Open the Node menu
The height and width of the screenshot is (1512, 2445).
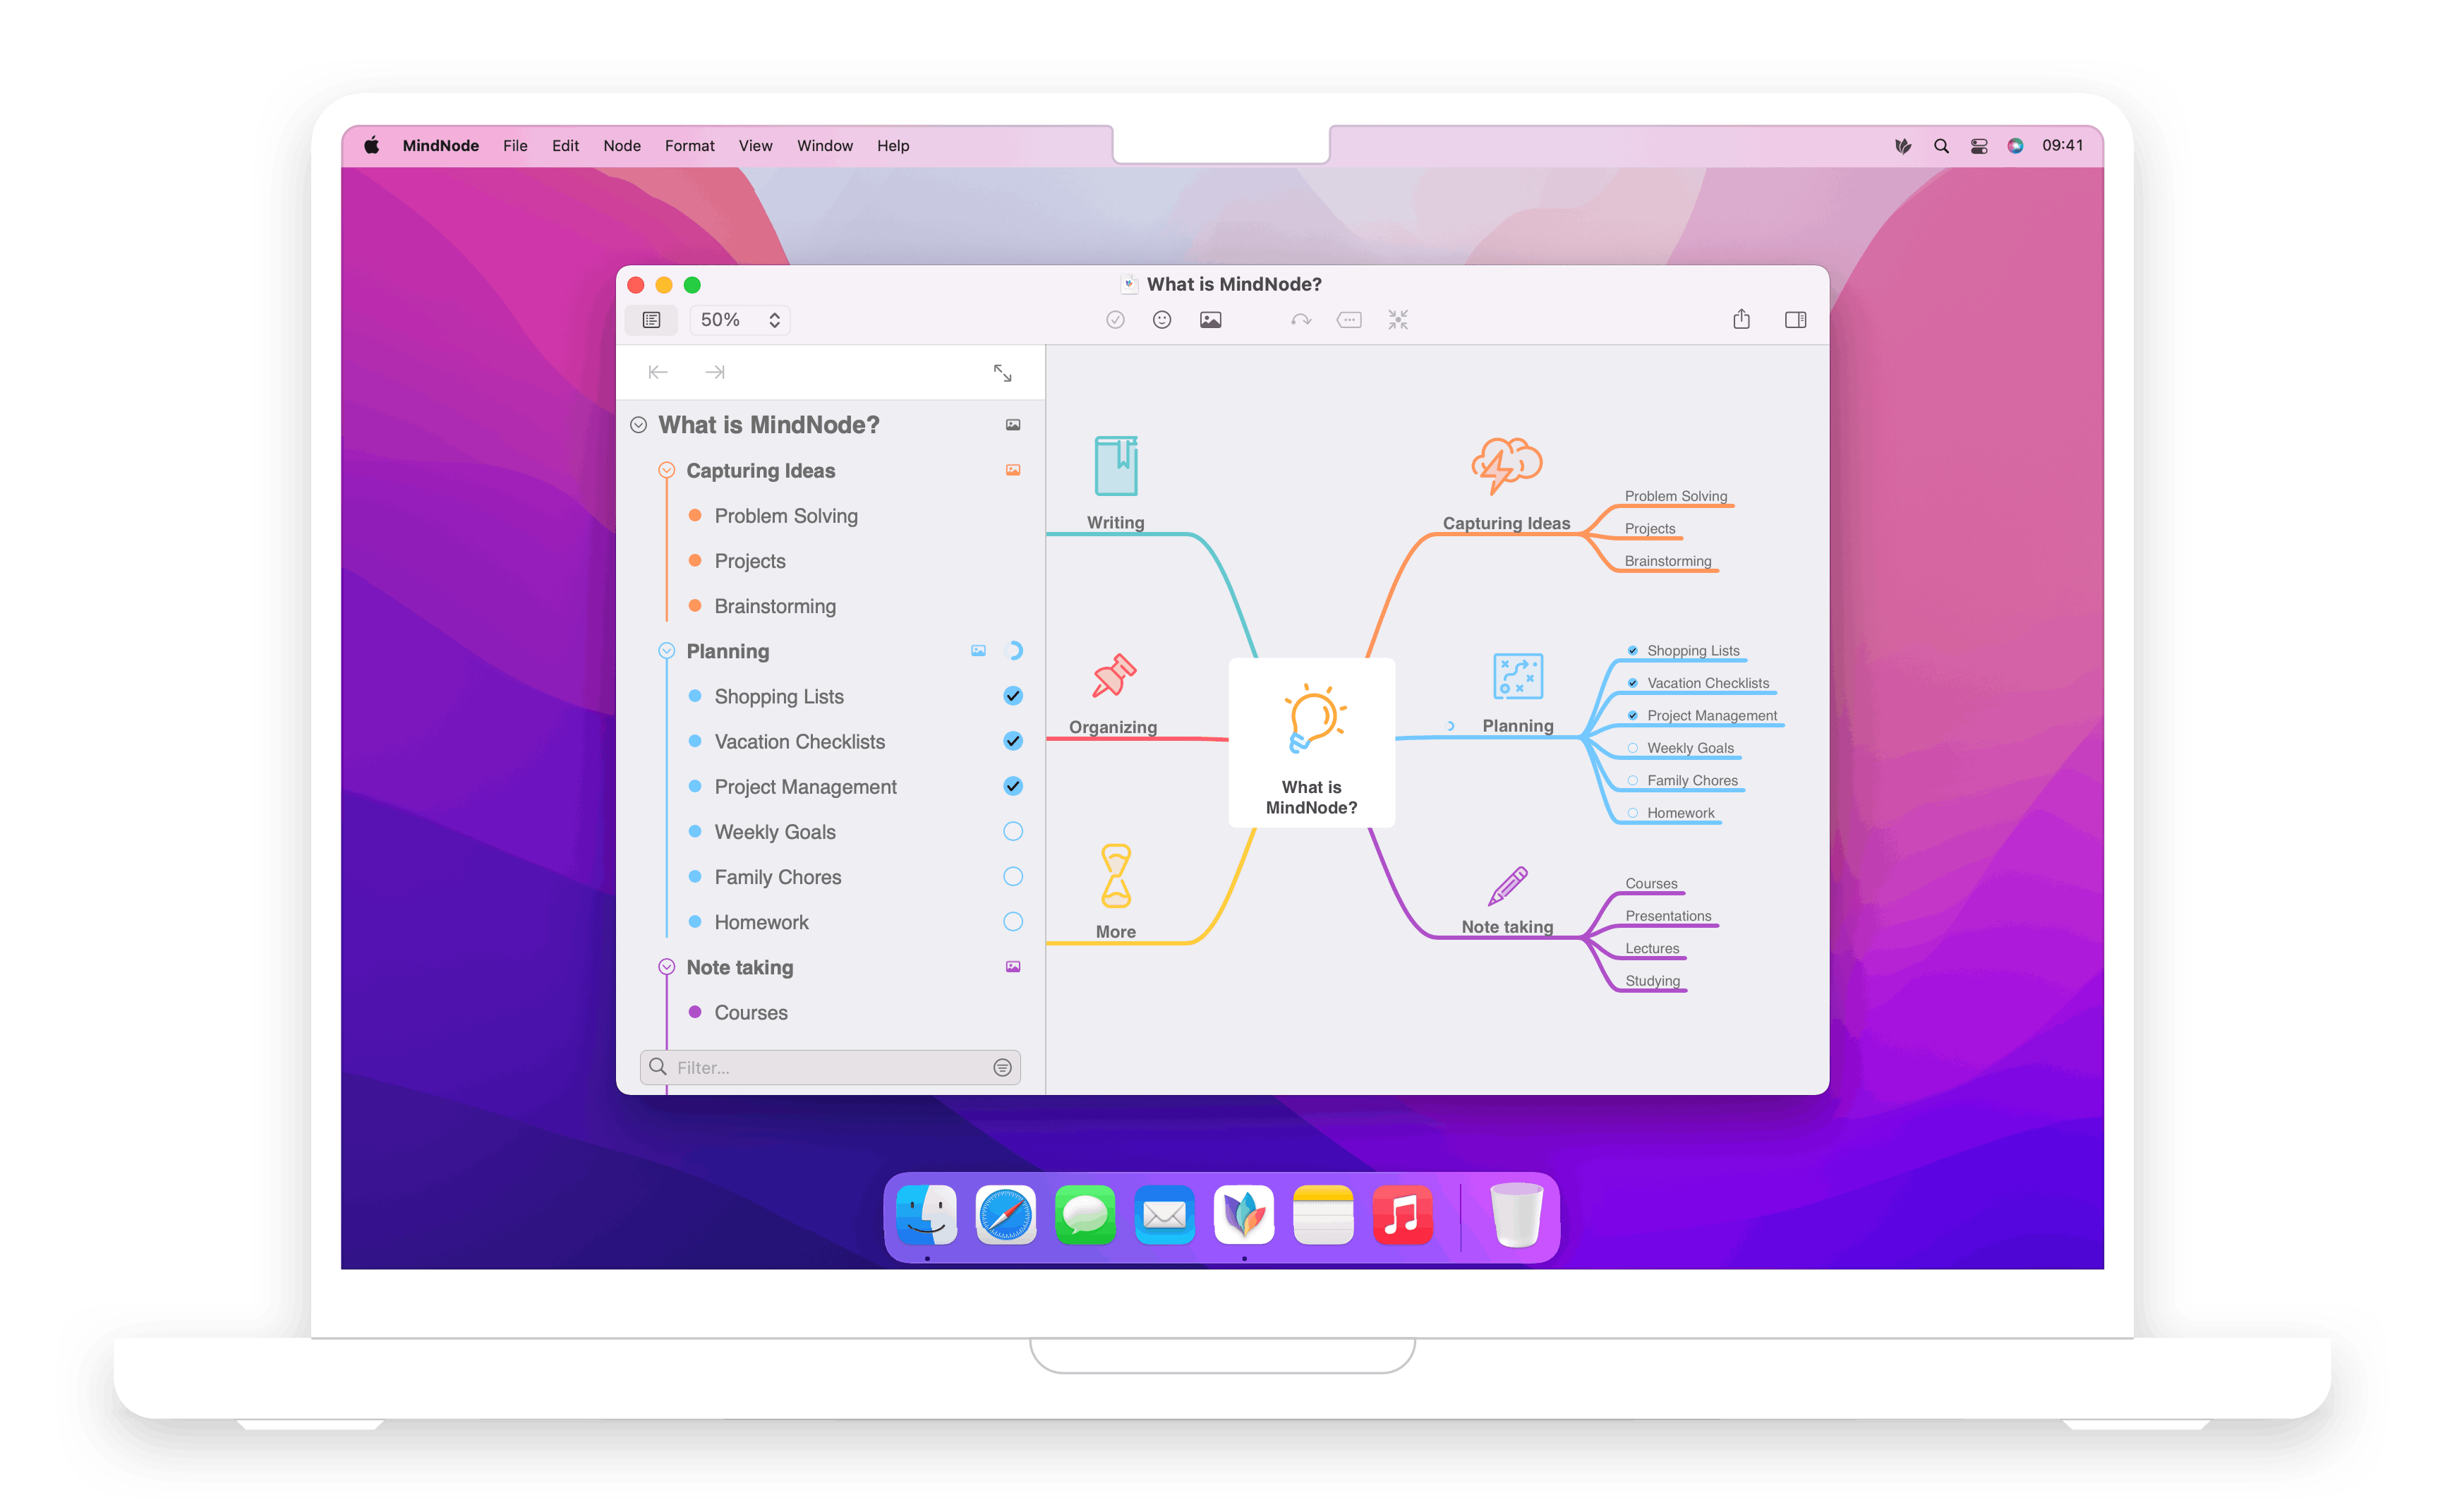coord(621,146)
